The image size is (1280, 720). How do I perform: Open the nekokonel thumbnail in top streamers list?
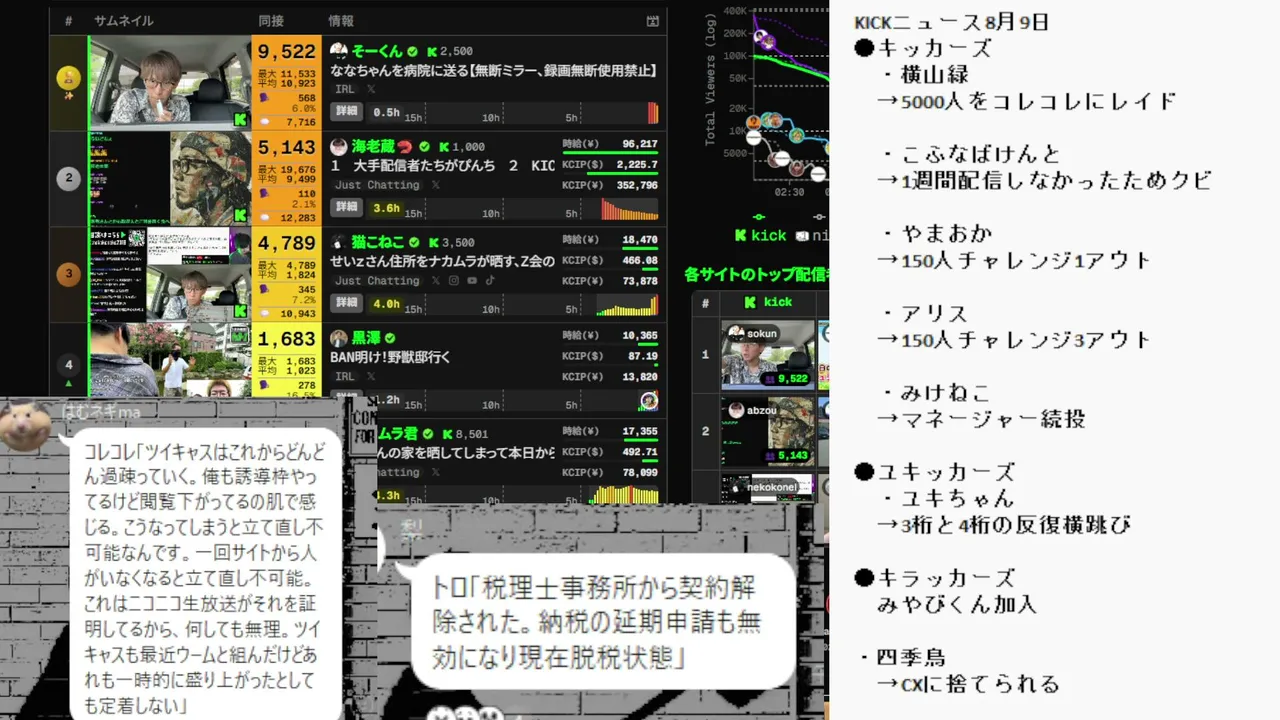point(768,489)
